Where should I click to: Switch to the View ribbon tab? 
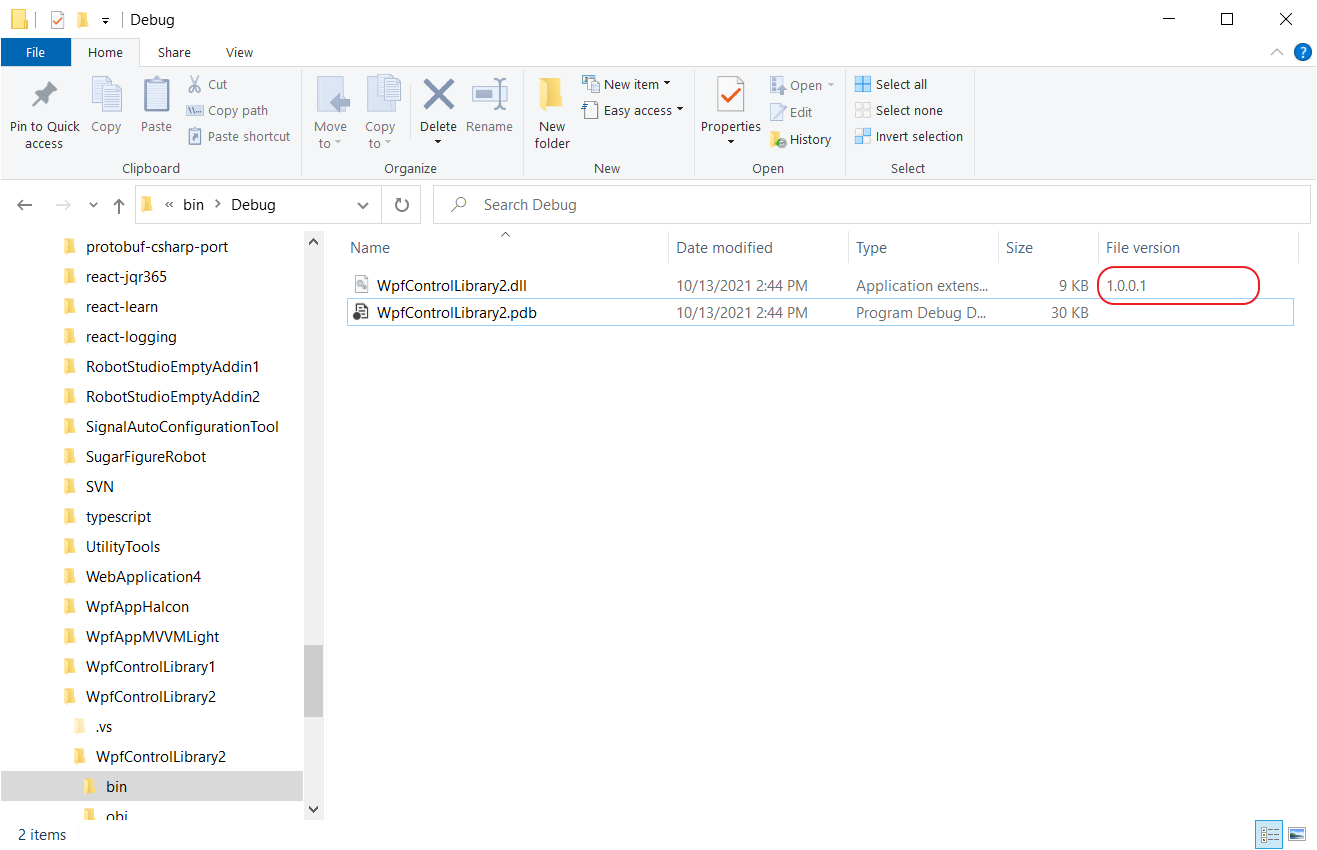coord(239,53)
